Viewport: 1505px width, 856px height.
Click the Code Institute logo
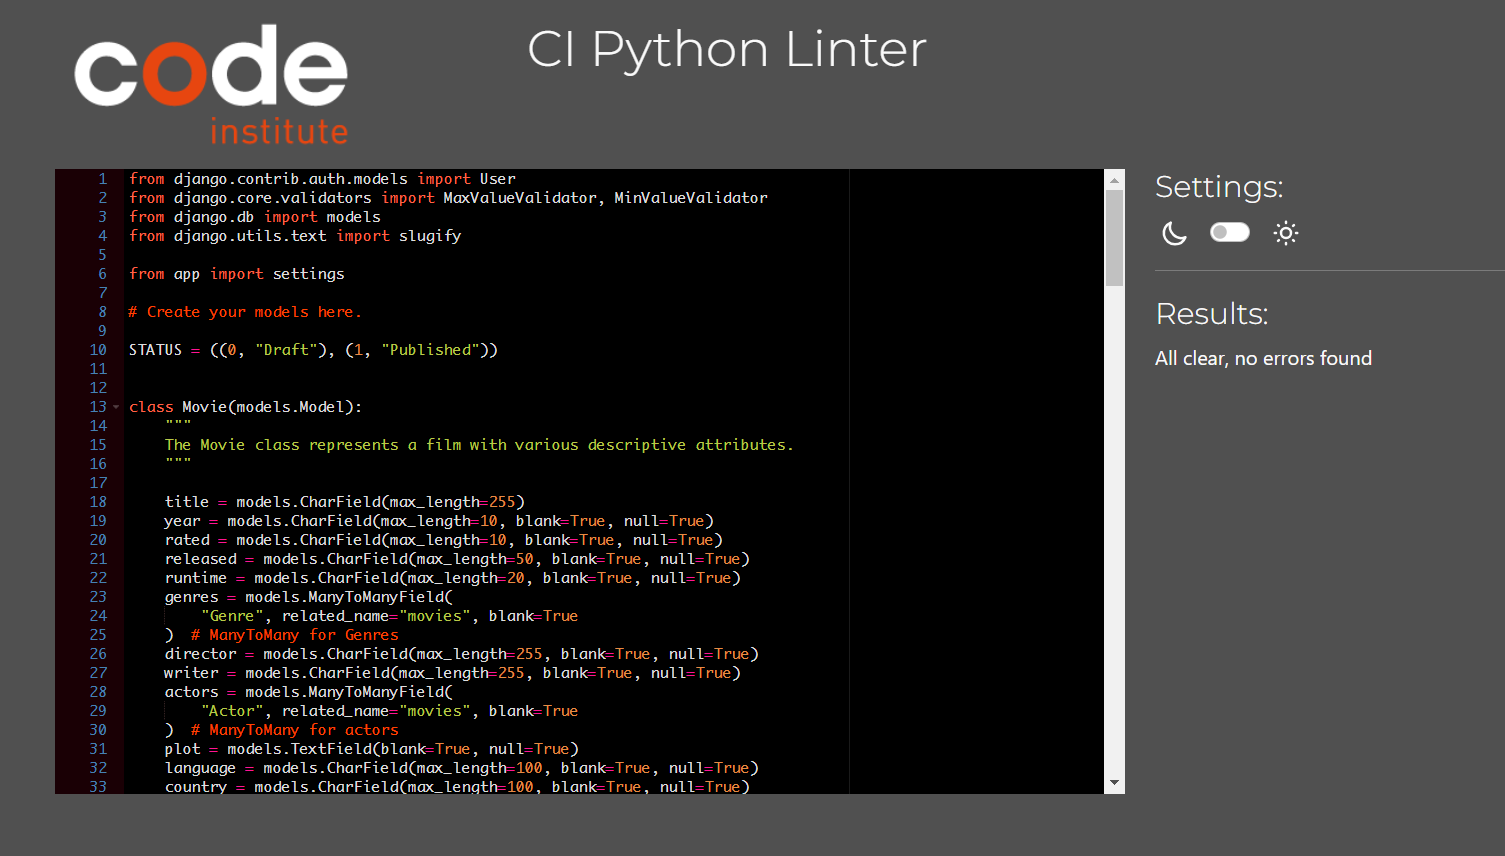[x=211, y=85]
